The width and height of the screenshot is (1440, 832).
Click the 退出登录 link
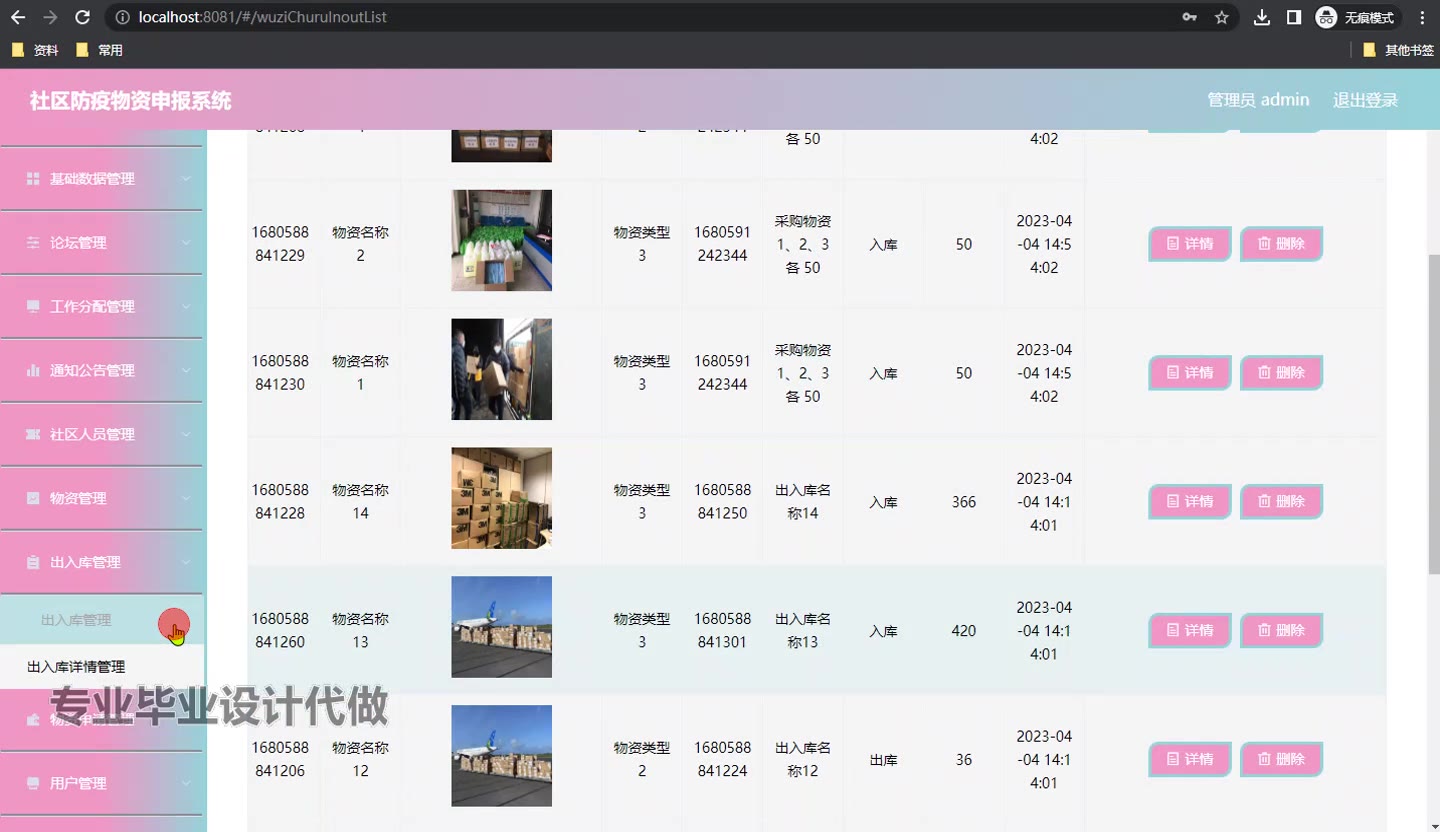click(1364, 100)
